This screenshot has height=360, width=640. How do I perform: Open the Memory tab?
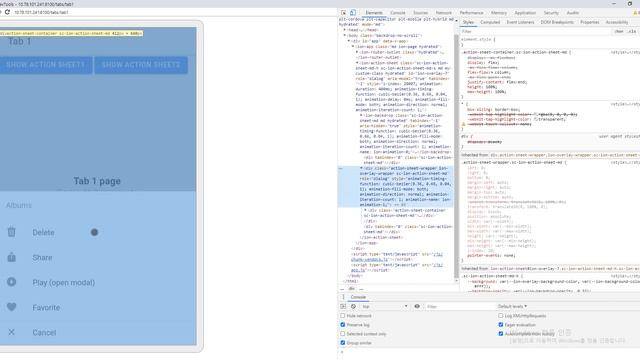point(499,13)
